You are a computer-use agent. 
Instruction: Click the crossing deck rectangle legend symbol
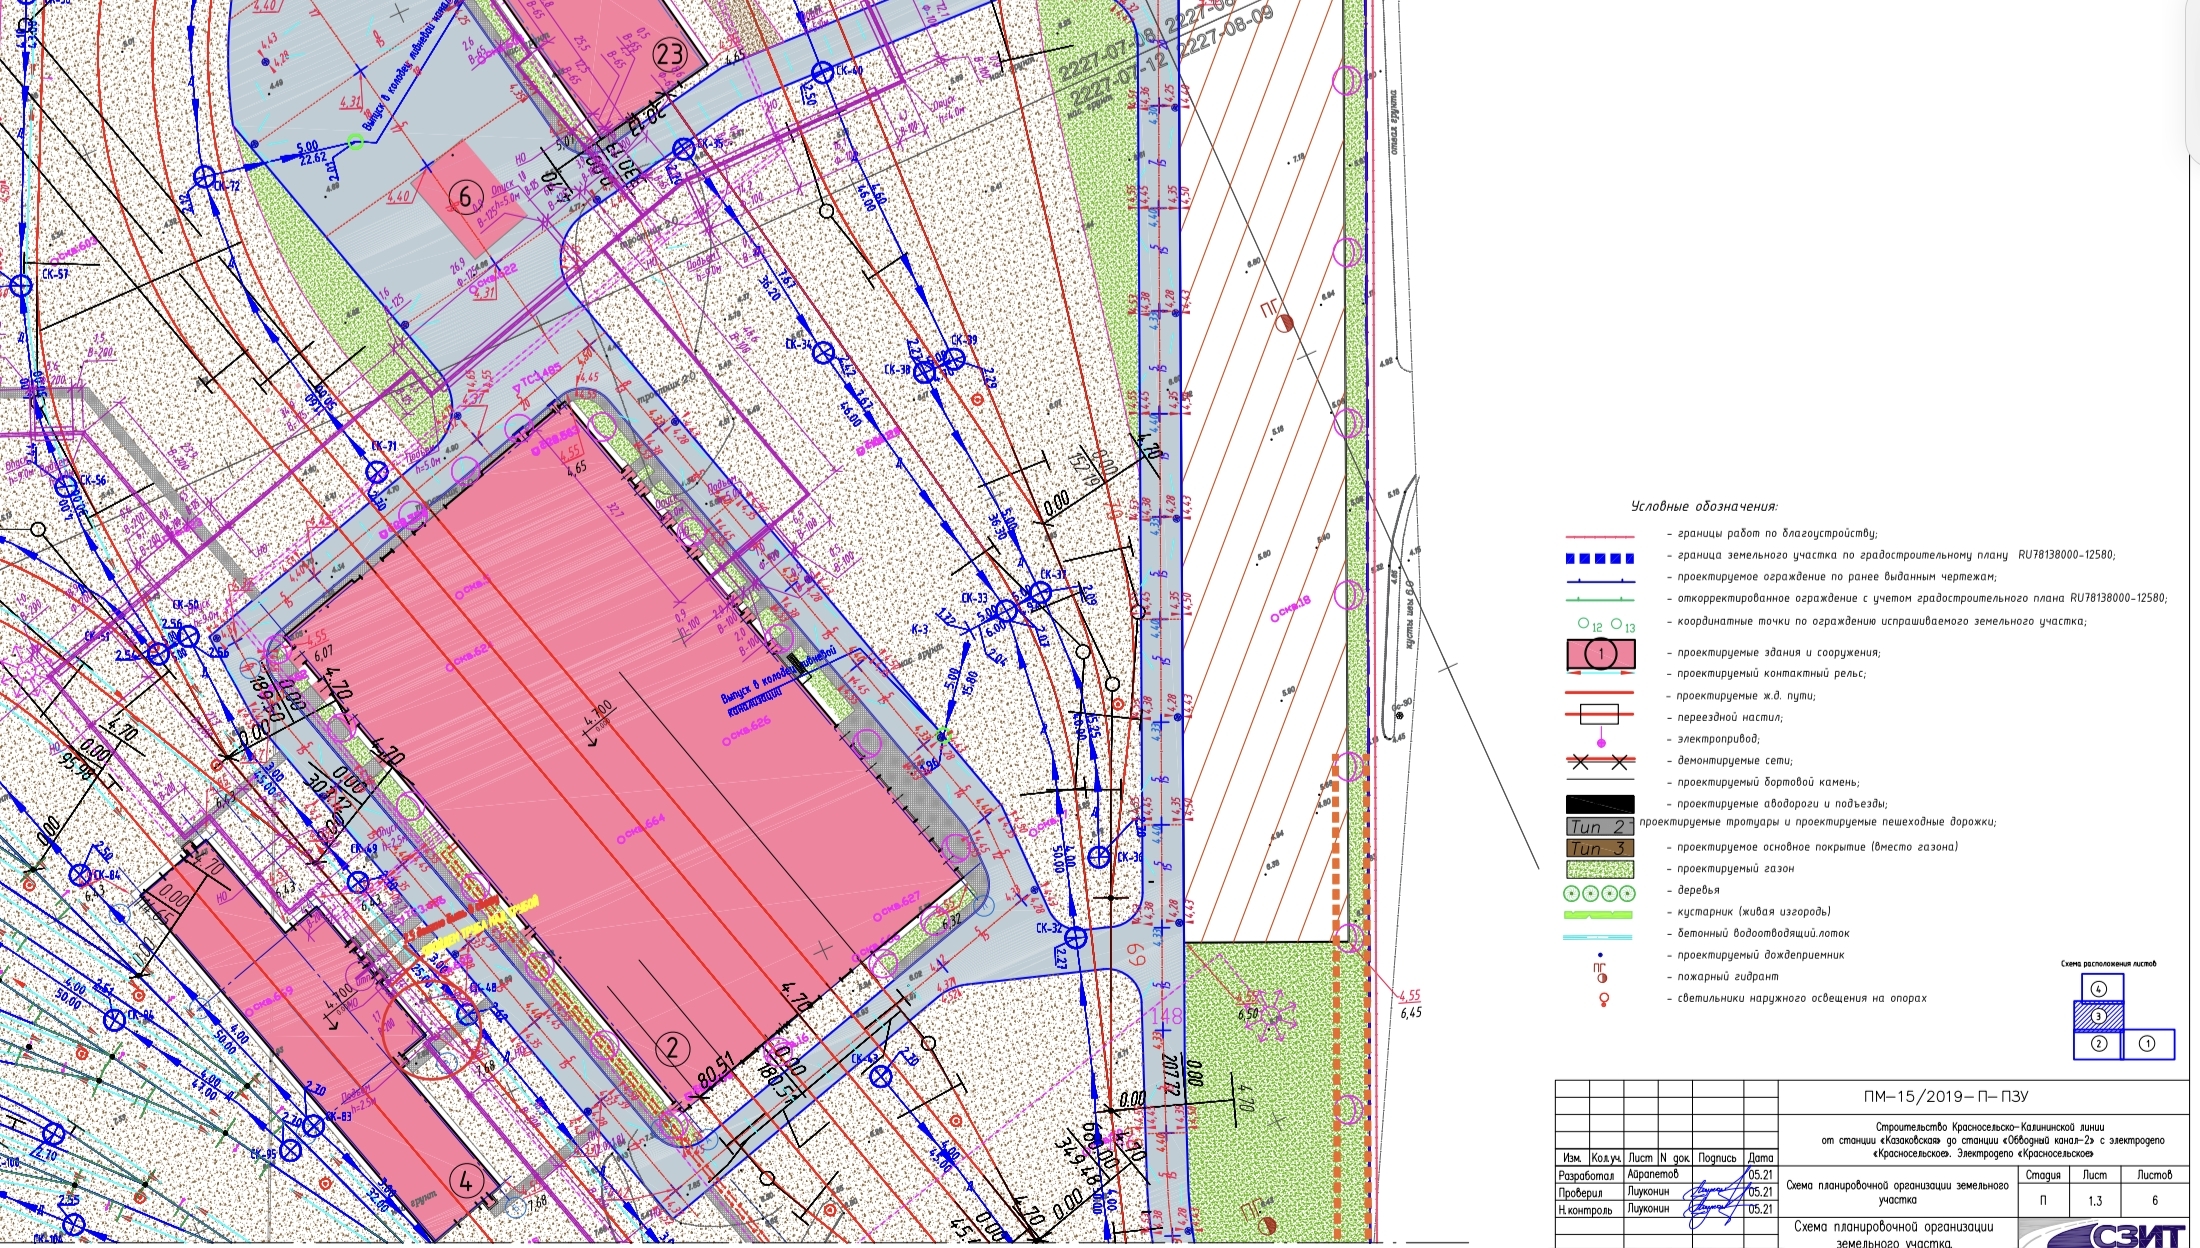1599,715
